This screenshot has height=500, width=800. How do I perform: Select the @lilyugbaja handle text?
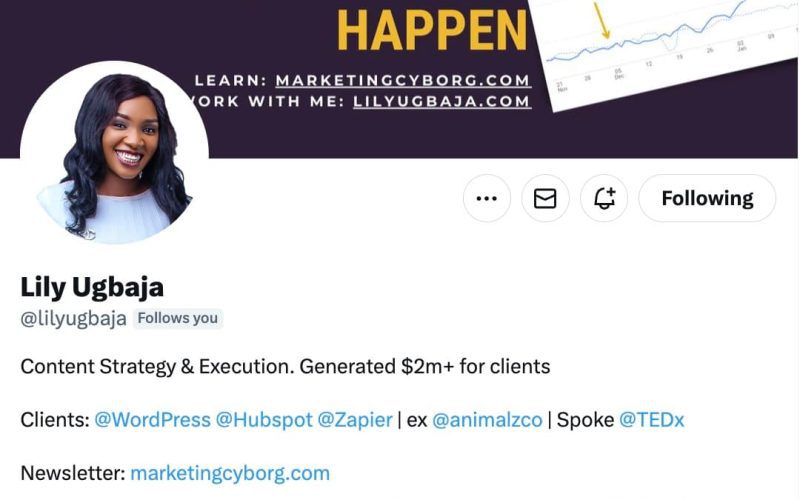(x=73, y=318)
